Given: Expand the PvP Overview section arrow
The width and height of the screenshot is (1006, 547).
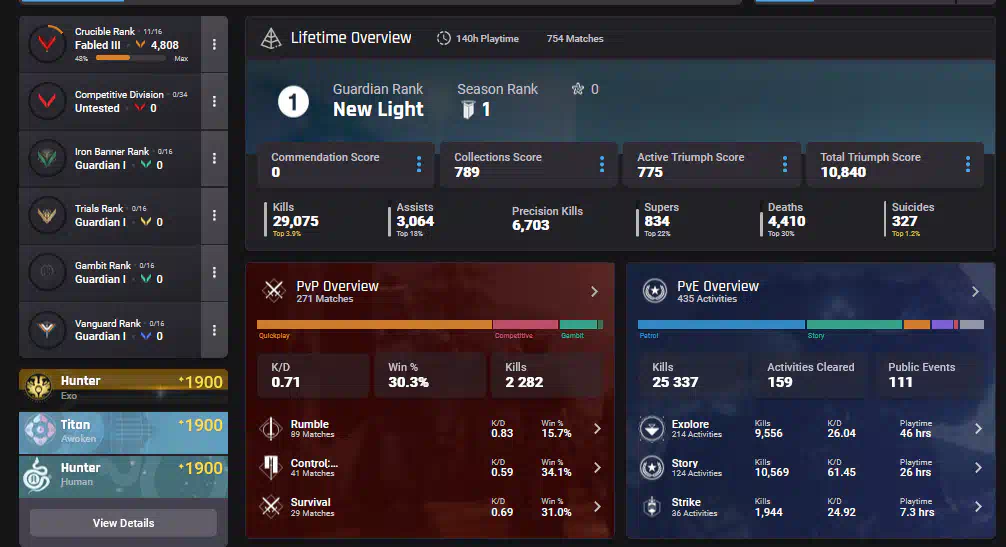Looking at the screenshot, I should [x=594, y=292].
